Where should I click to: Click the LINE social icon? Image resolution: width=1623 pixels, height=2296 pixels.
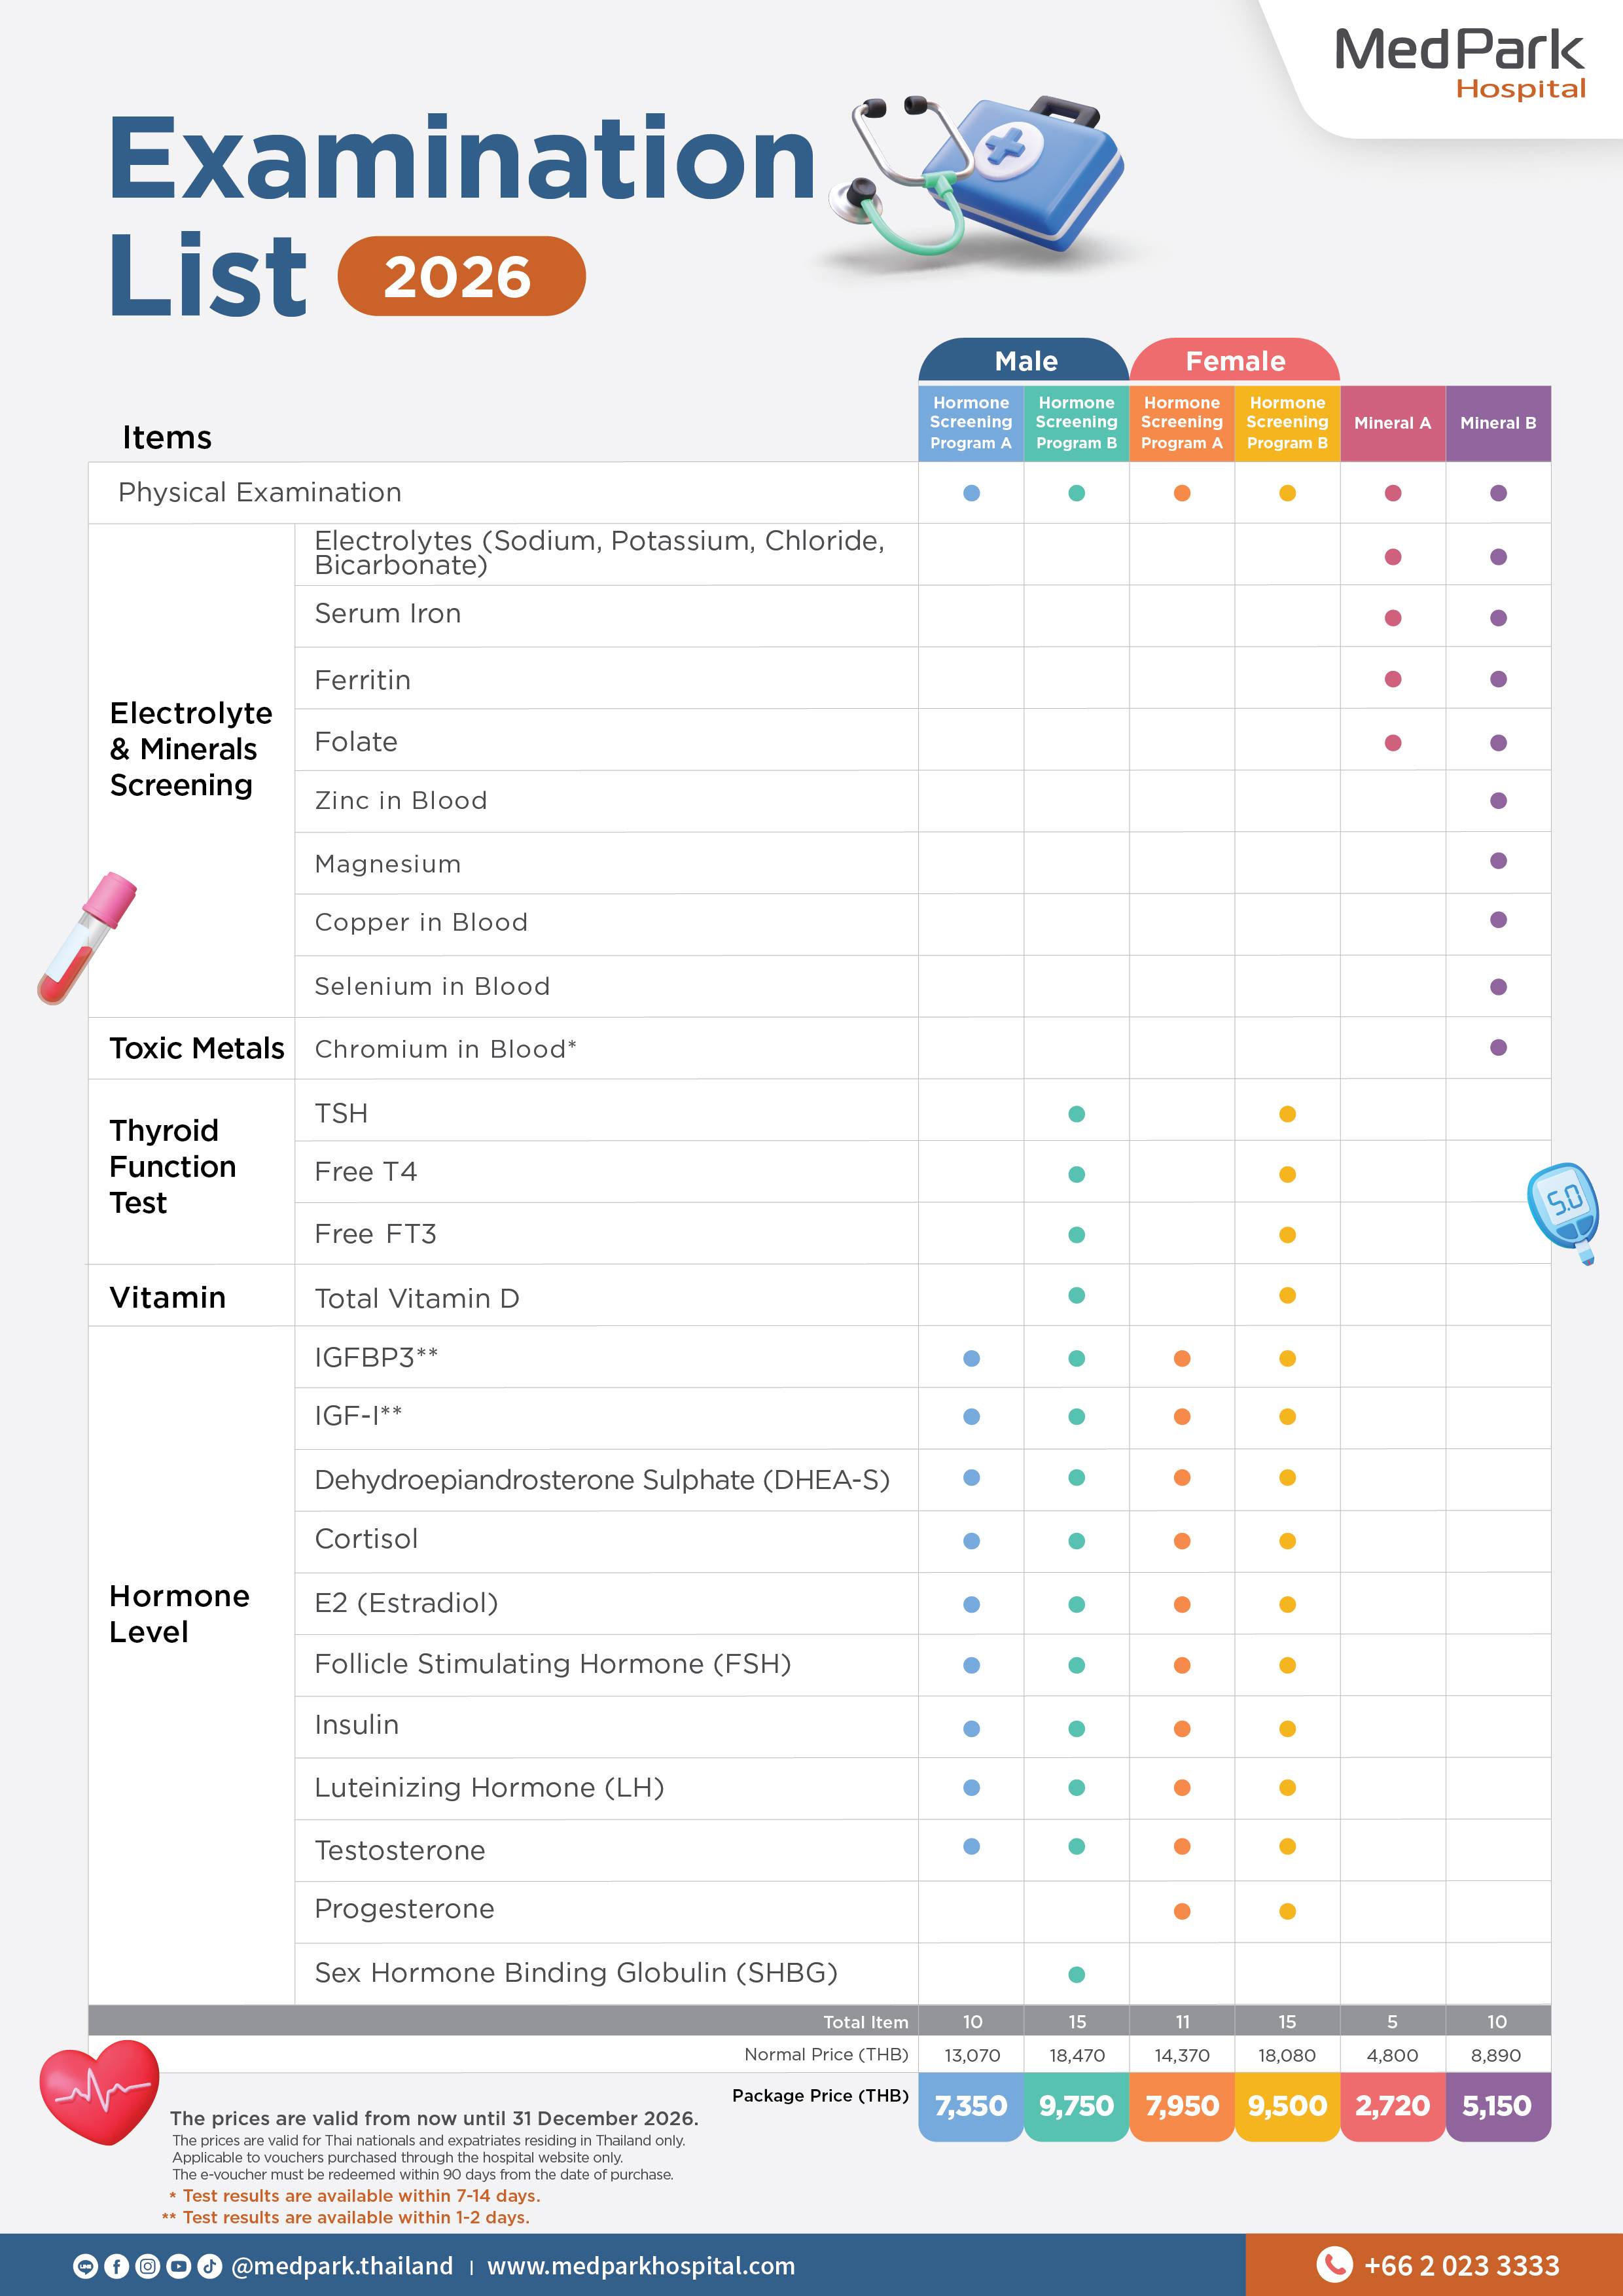click(86, 2266)
